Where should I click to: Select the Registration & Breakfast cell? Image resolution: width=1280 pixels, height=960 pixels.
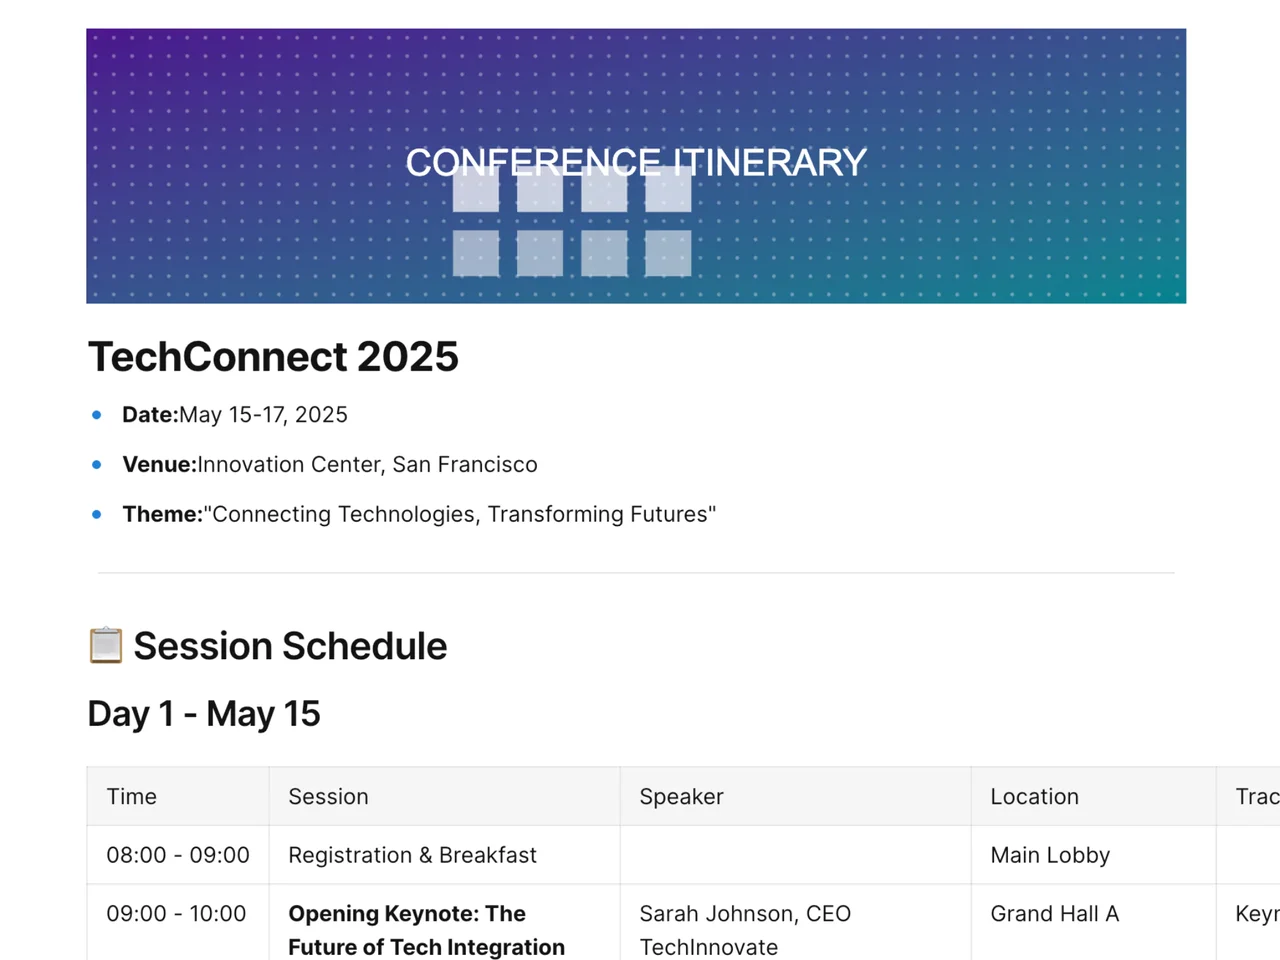click(412, 855)
